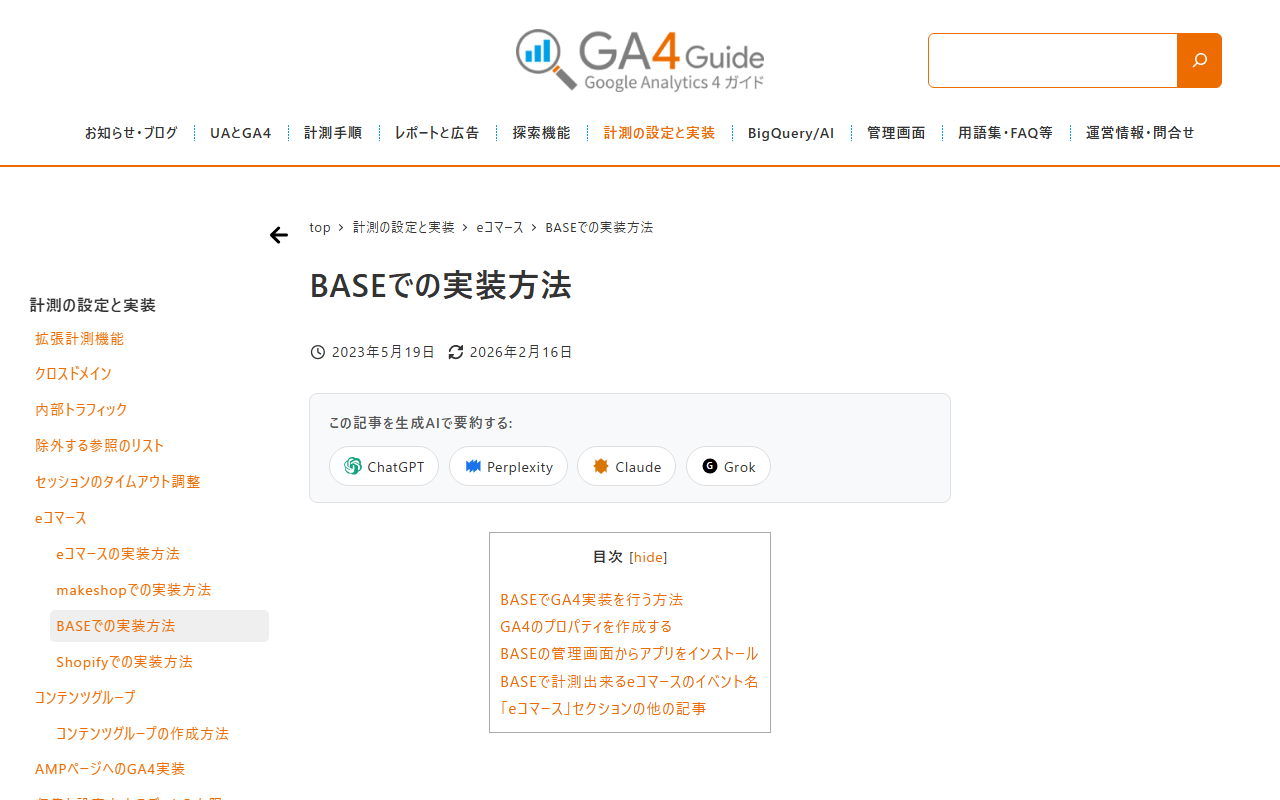Open the レポートと広告 menu
This screenshot has width=1280, height=800.
437,133
